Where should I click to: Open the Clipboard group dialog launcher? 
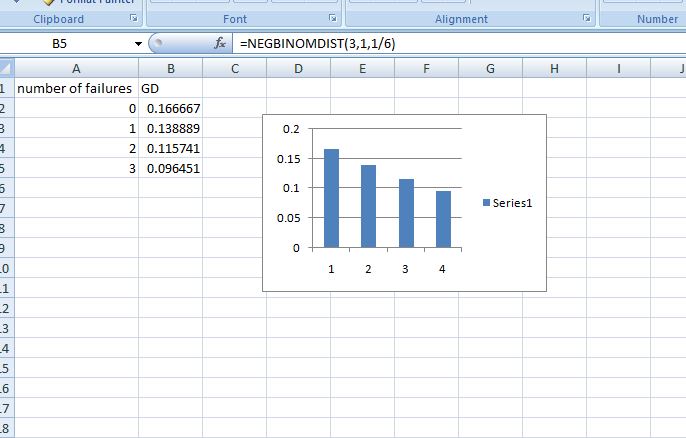135,19
